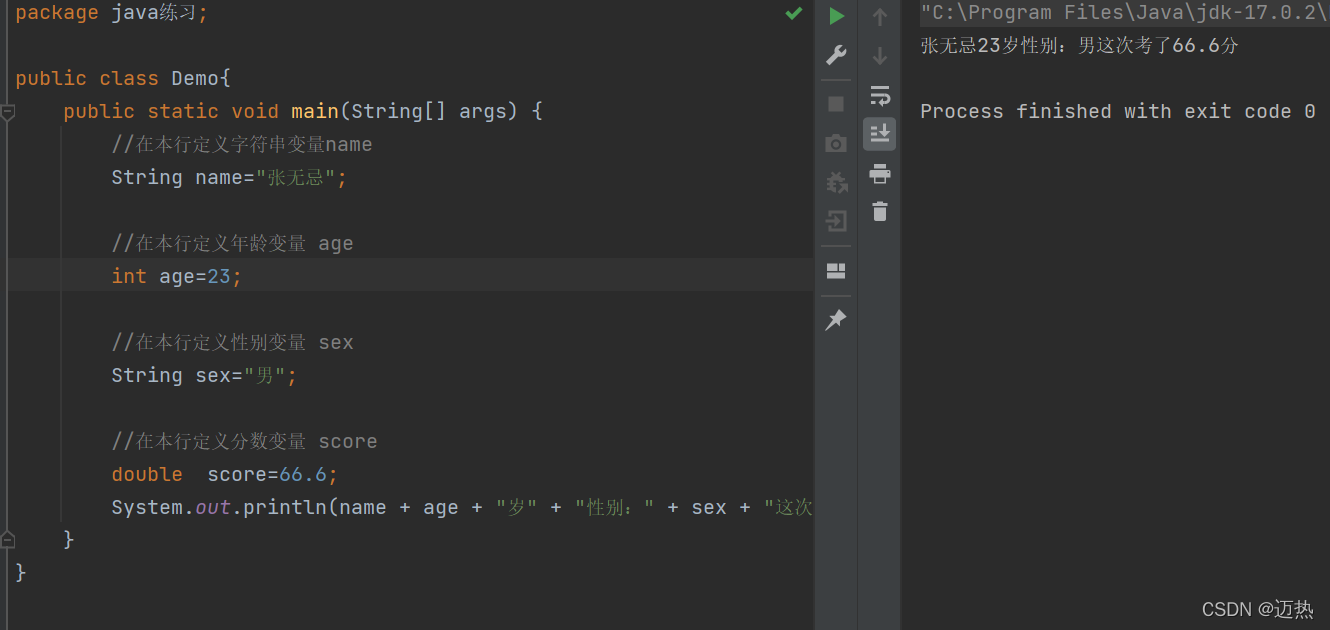The image size is (1330, 630).
Task: Click the Restore layout icon
Action: click(837, 271)
